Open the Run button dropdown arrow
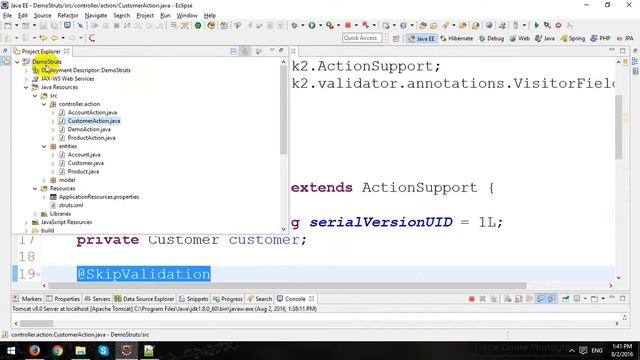 tap(320, 25)
